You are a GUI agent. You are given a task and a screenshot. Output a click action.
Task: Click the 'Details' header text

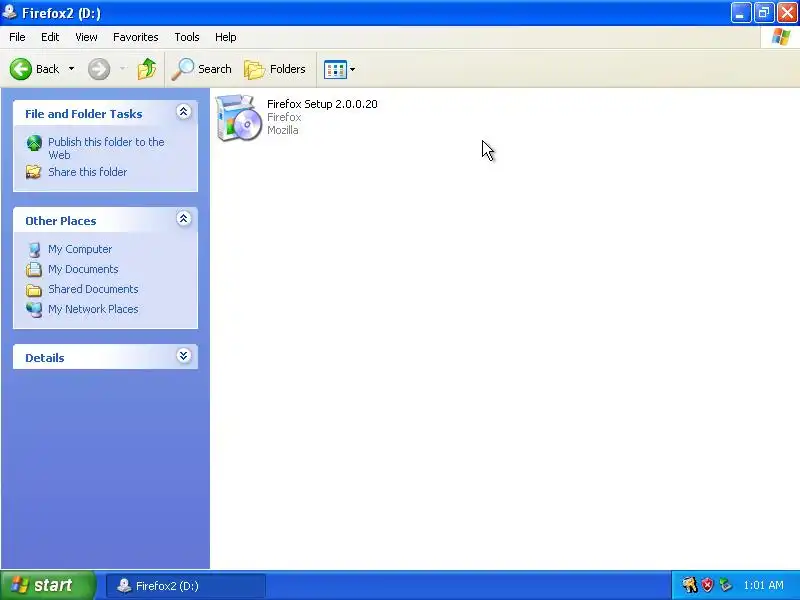(x=45, y=358)
